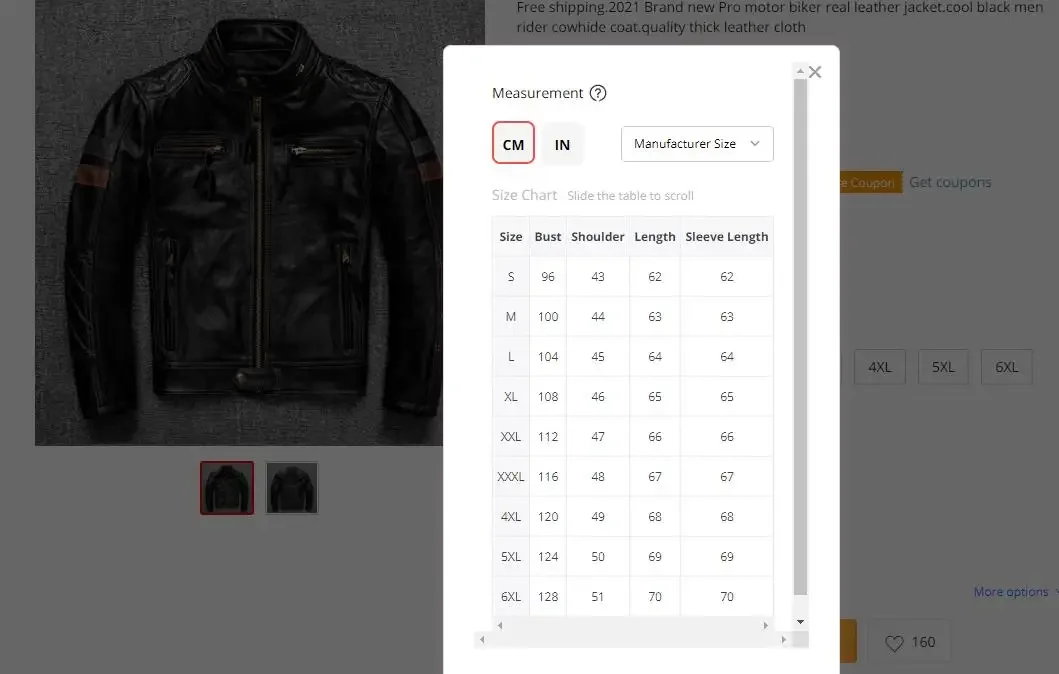
Task: Click bust value 128 in 6XL row
Action: (548, 596)
